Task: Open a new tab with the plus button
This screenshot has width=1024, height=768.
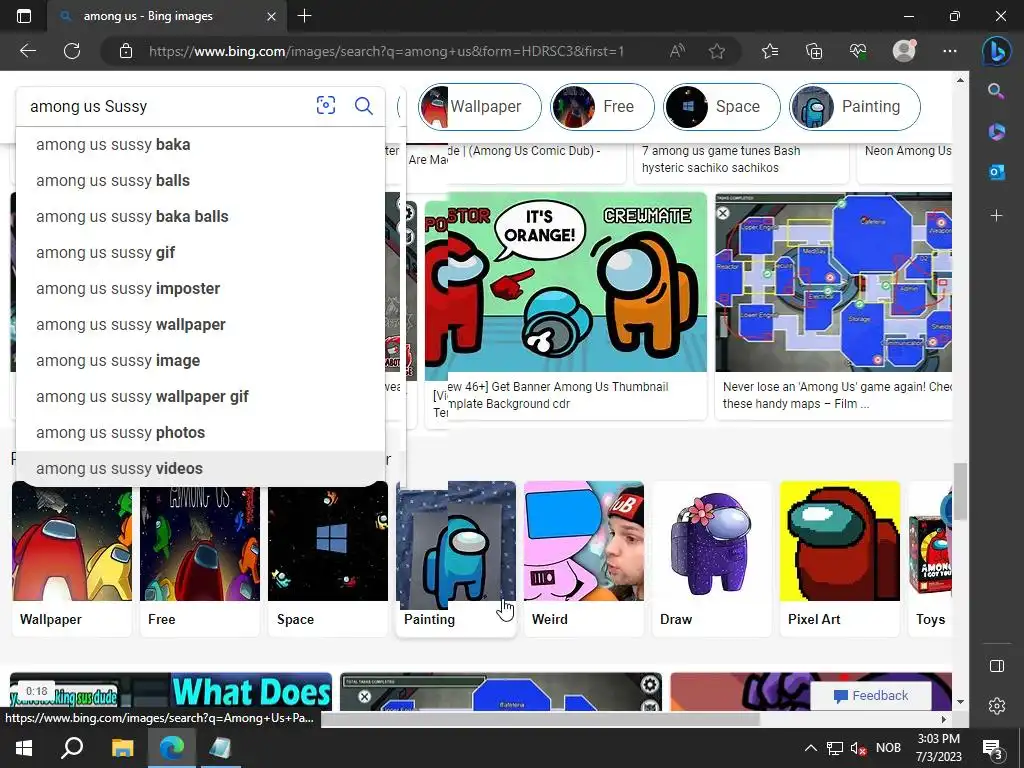Action: click(304, 16)
